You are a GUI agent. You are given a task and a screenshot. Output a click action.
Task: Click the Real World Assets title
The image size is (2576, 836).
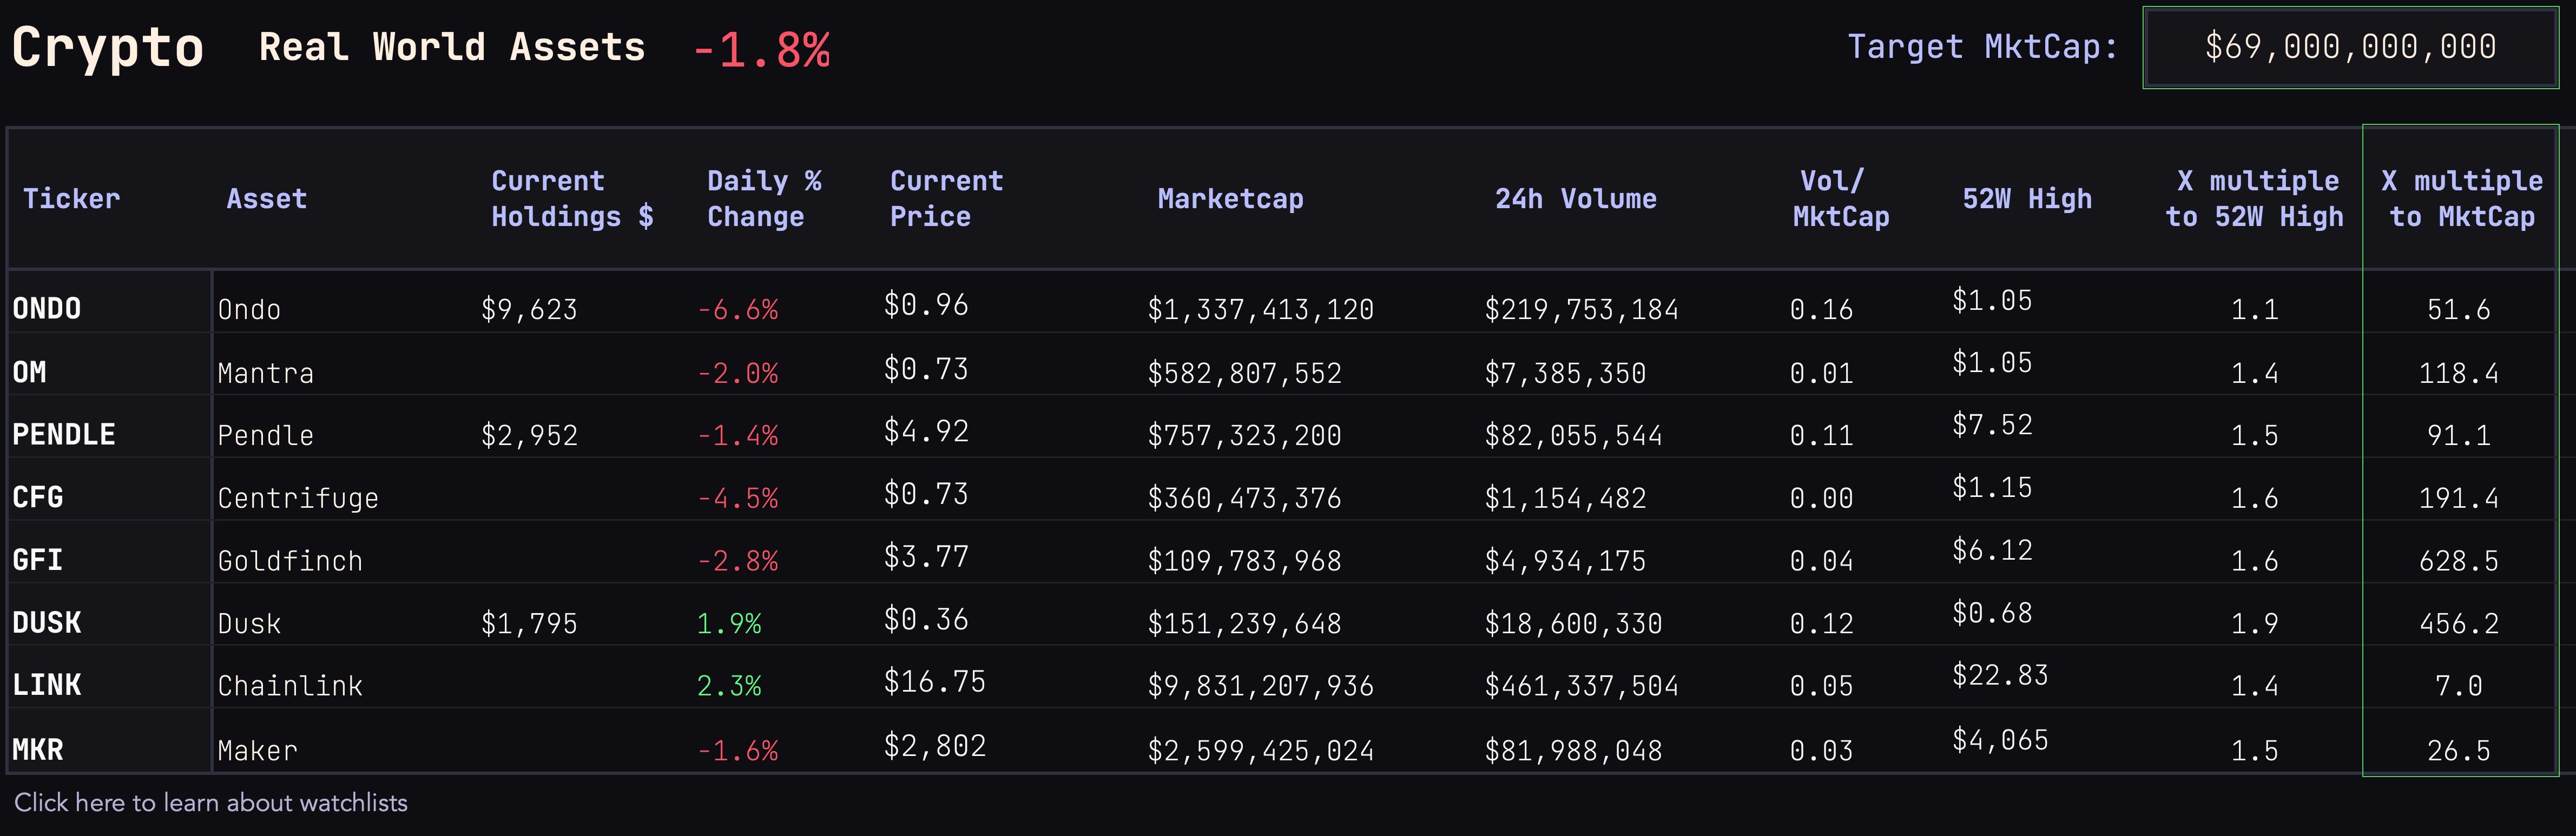[452, 48]
